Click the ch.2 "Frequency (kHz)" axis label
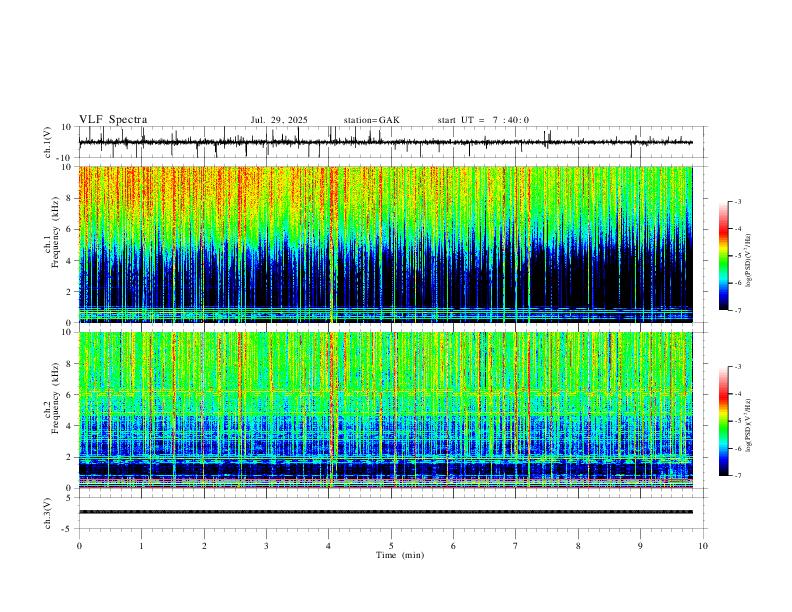Image resolution: width=792 pixels, height=612 pixels. (55, 398)
